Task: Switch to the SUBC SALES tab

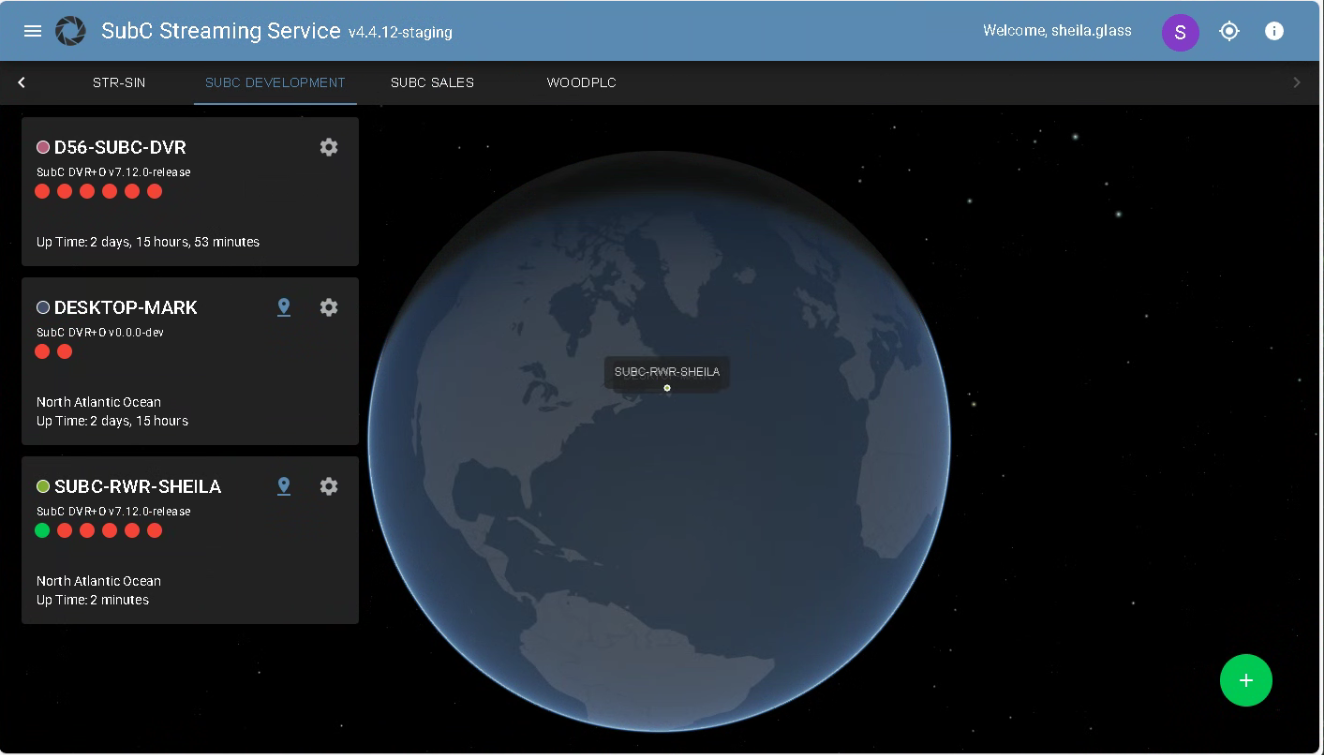Action: (432, 83)
